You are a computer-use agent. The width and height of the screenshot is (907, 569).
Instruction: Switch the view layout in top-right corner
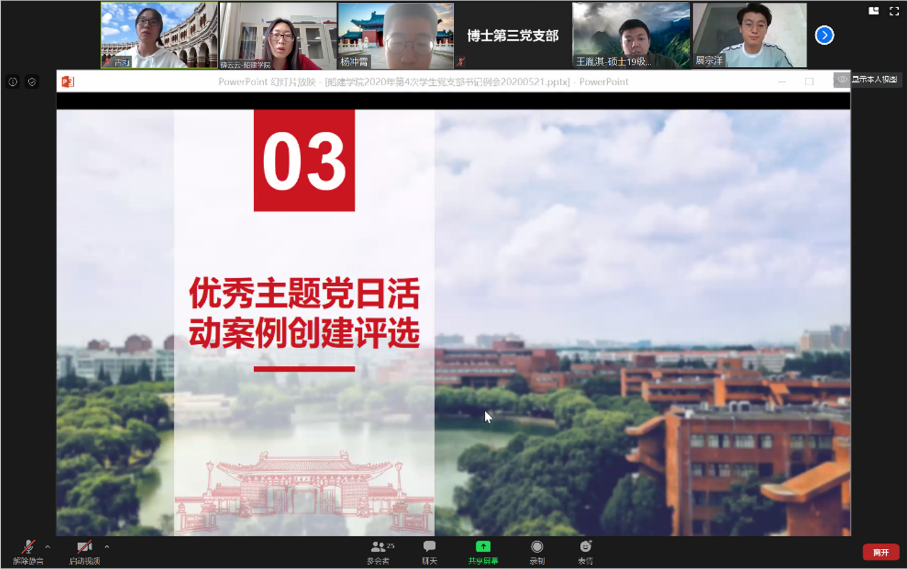click(874, 11)
